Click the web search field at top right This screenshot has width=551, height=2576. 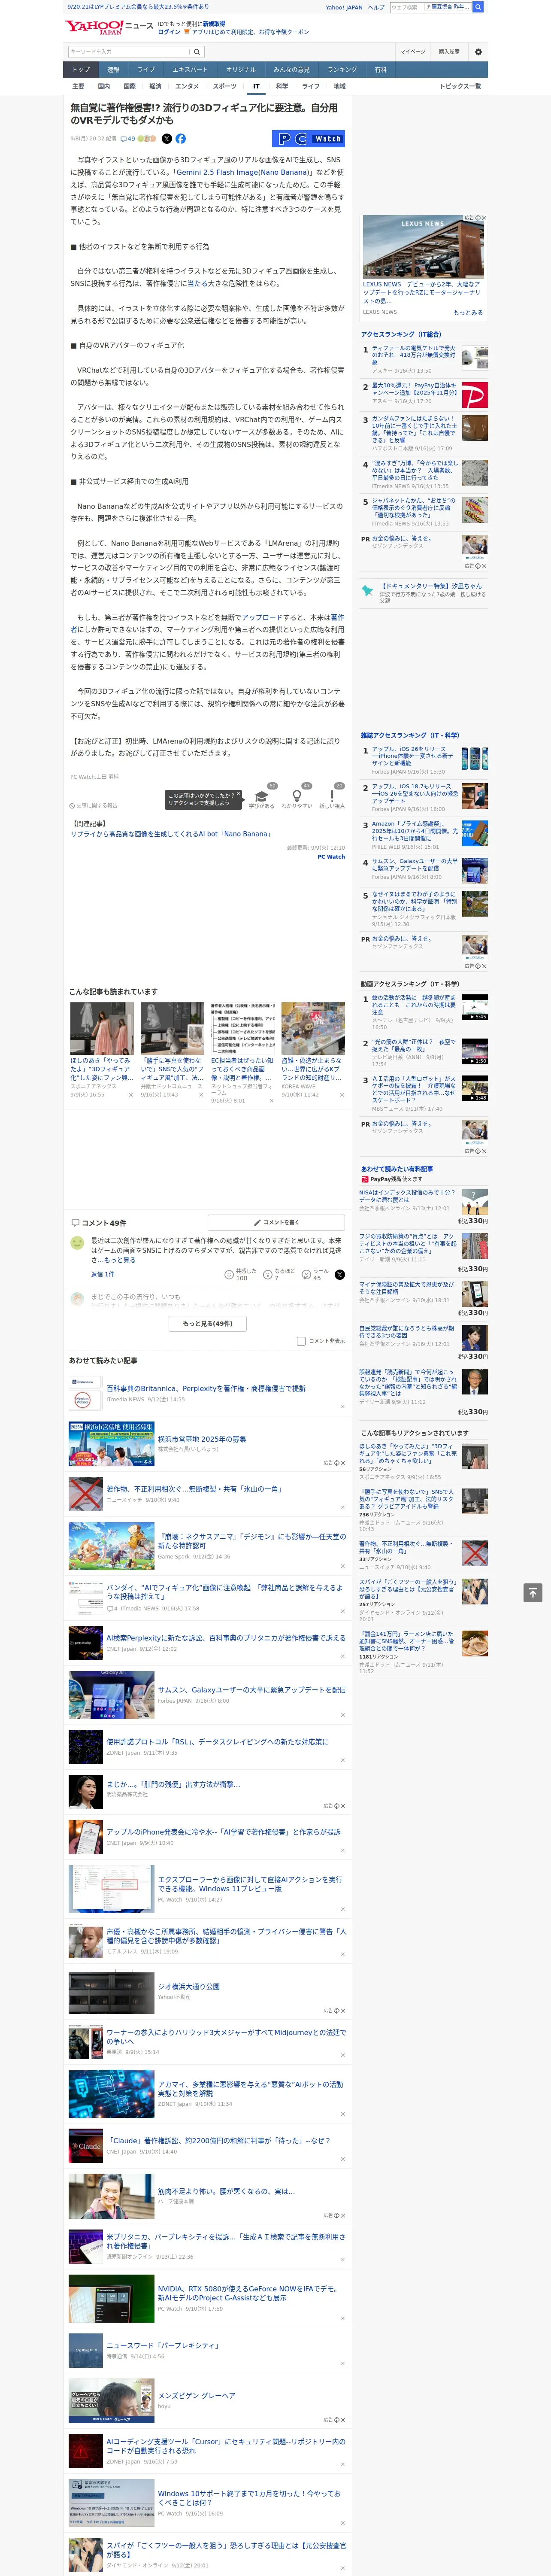(431, 7)
